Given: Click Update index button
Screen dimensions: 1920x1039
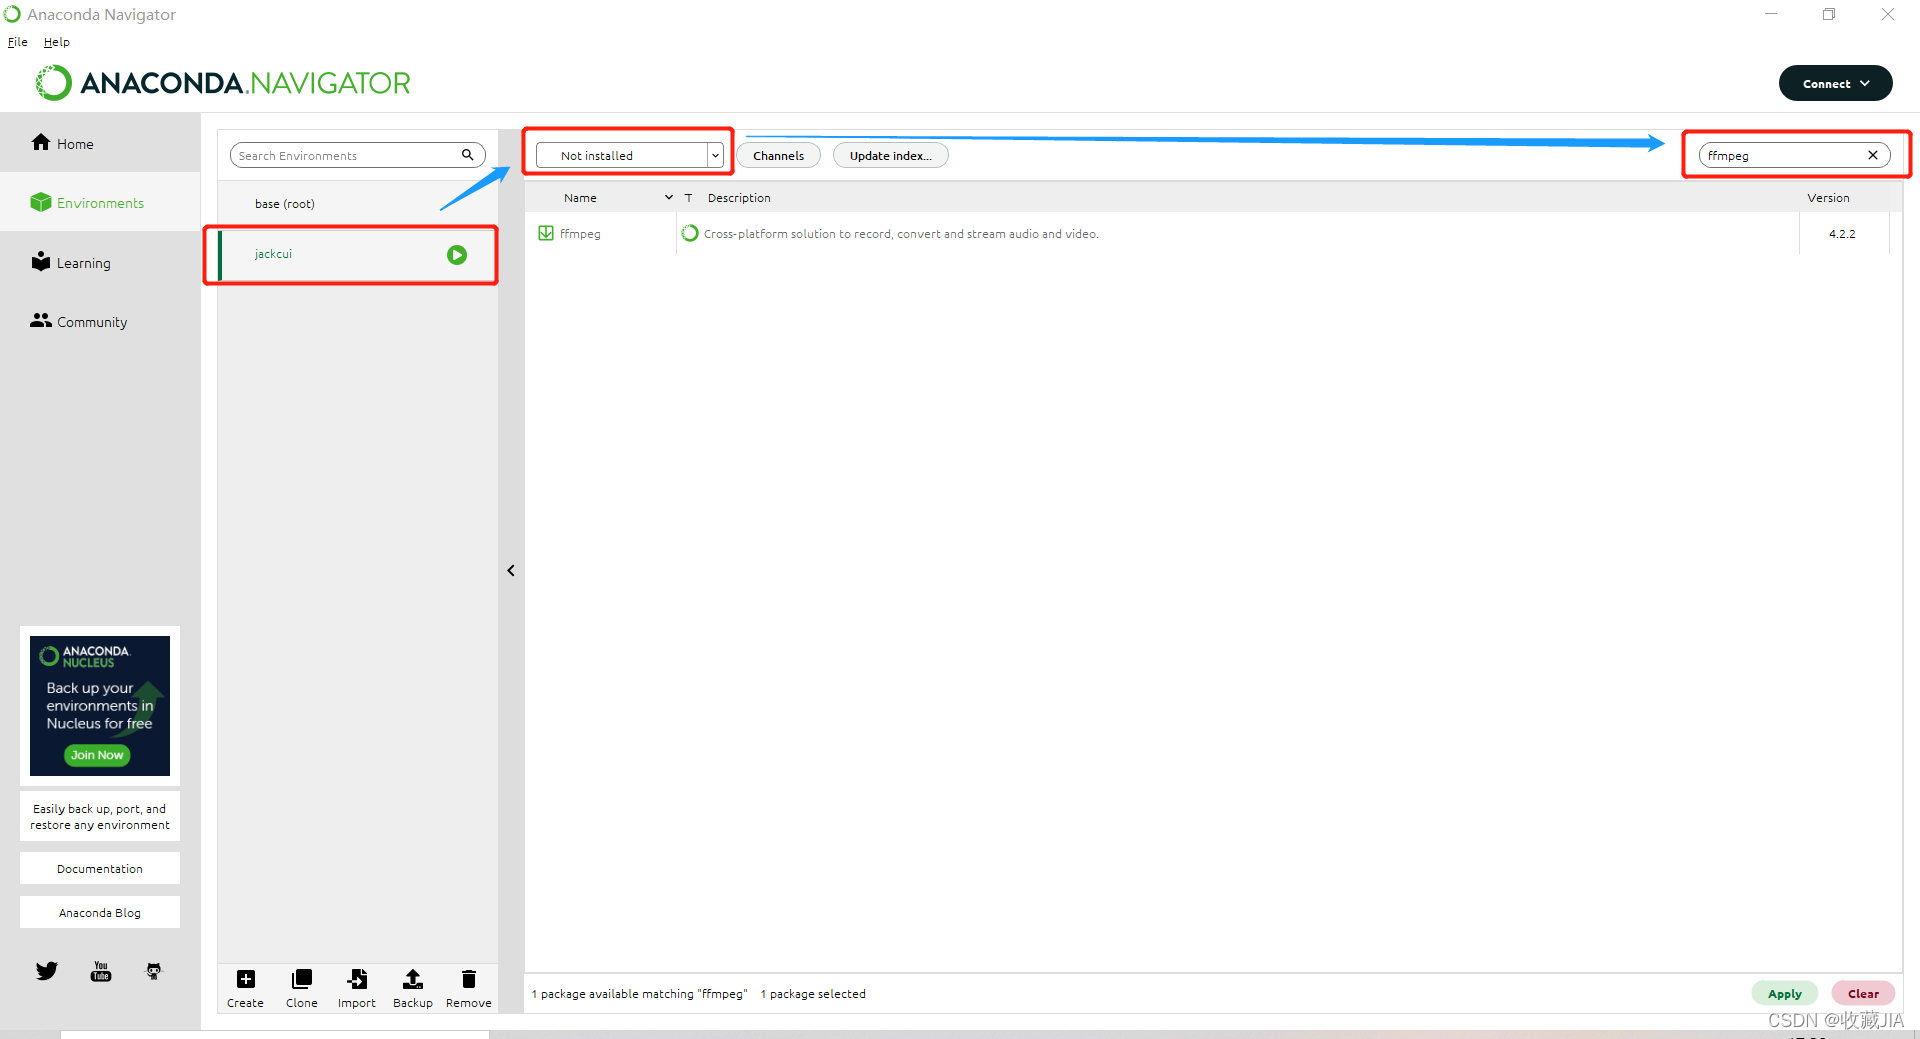Looking at the screenshot, I should click(890, 155).
